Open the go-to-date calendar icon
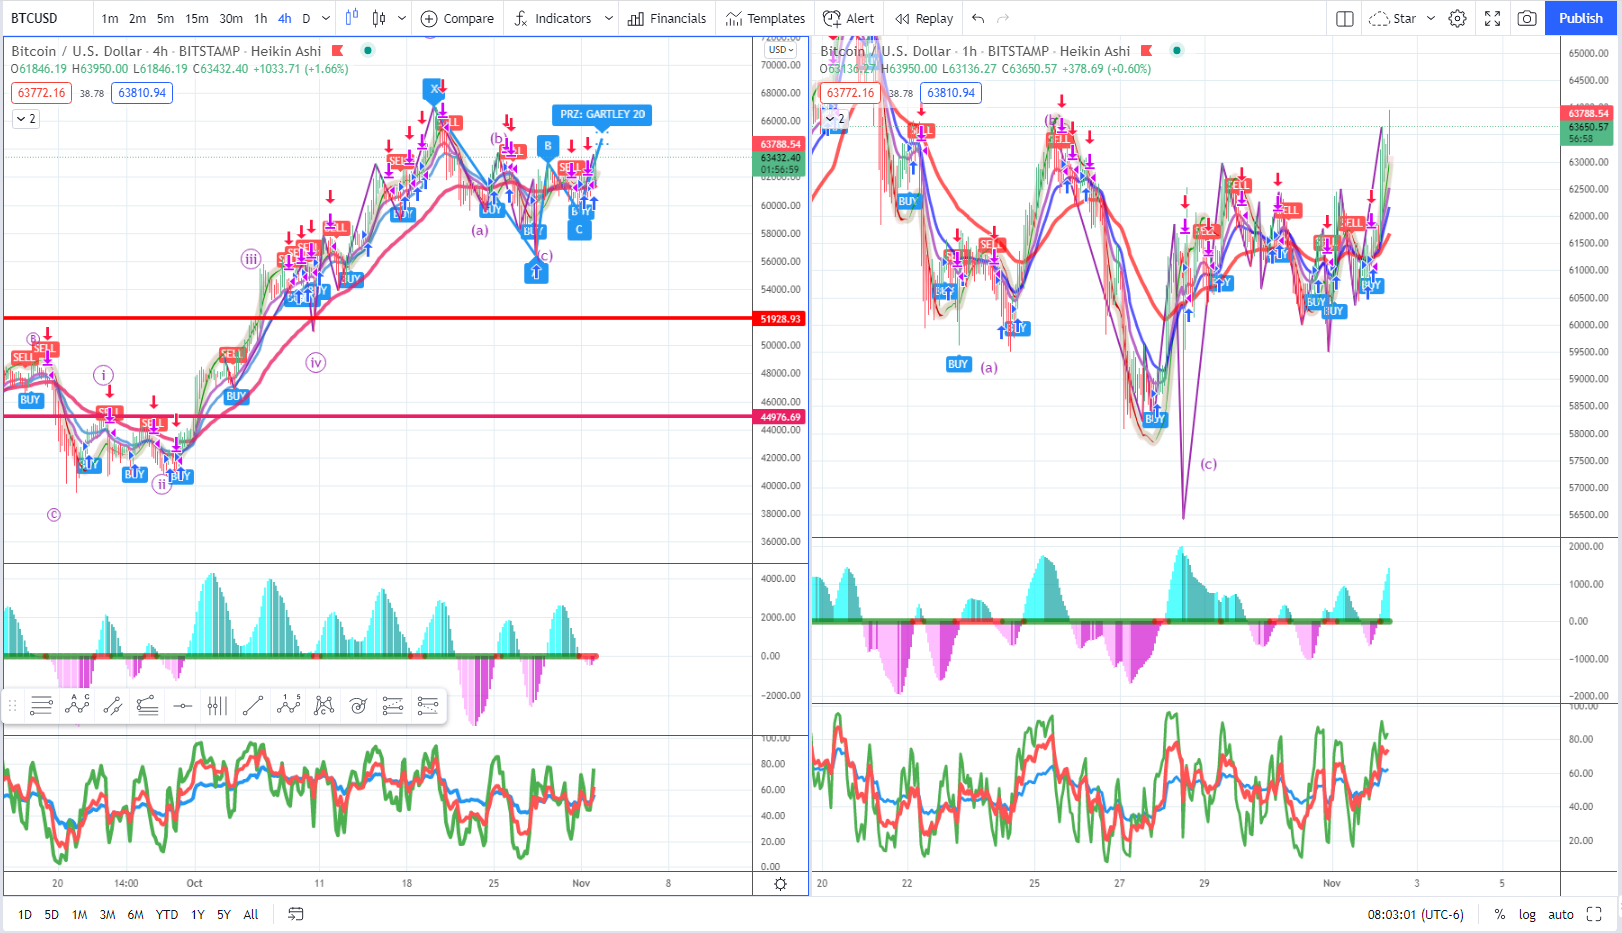 tap(296, 914)
